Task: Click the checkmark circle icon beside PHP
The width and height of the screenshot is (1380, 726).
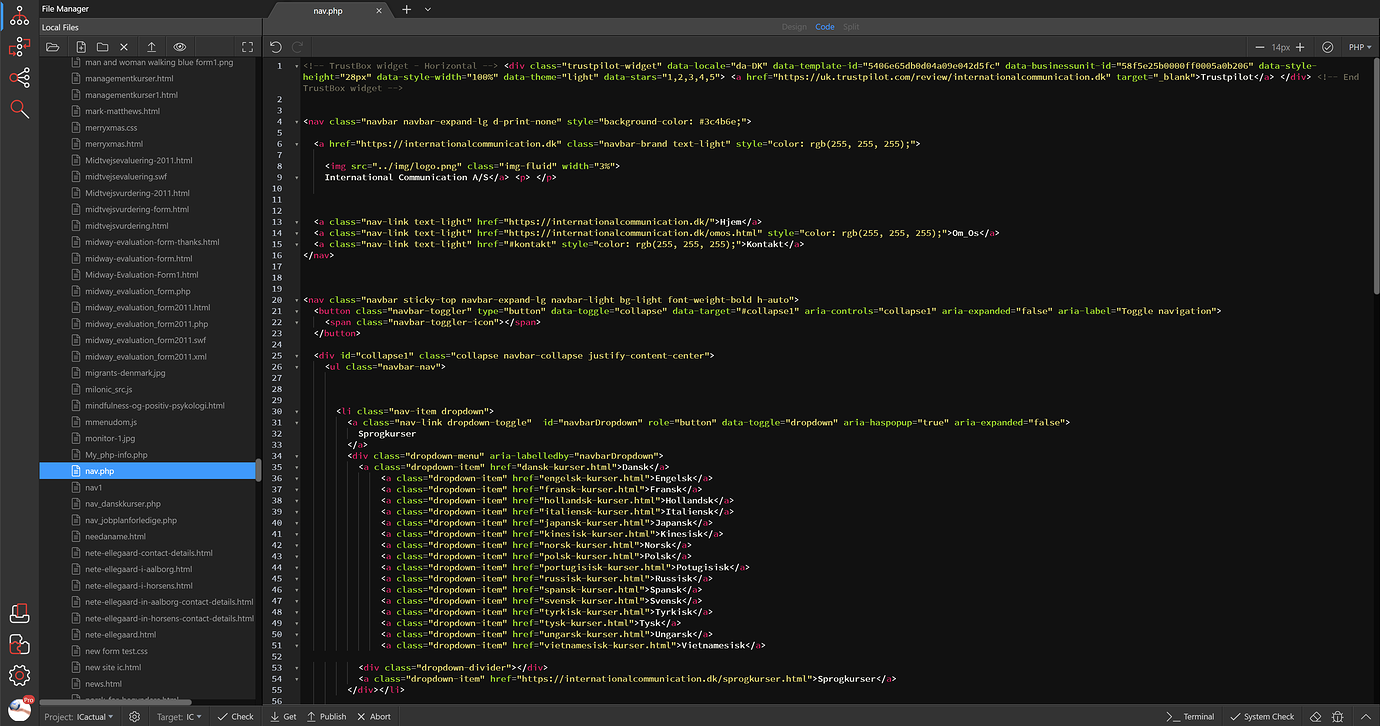Action: [x=1327, y=47]
